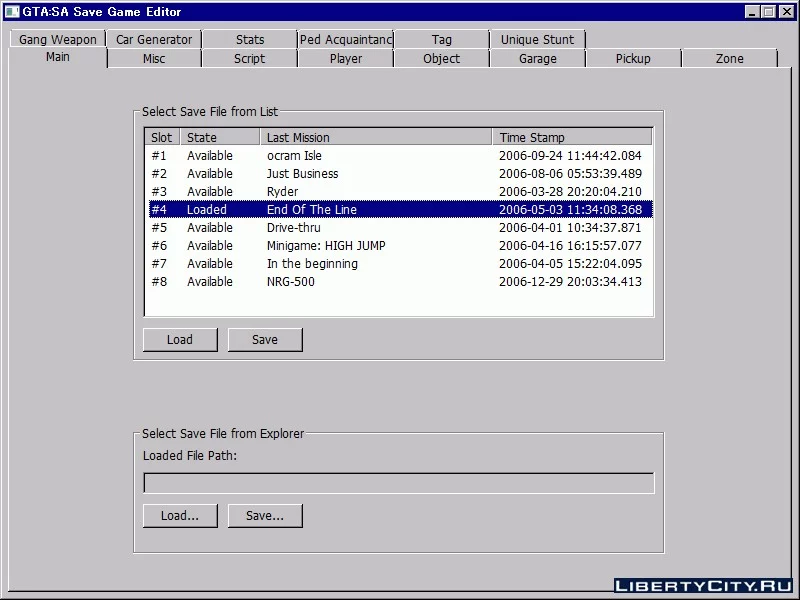Click timestamp '2006-08-06 05:53:39.489'

click(x=570, y=173)
